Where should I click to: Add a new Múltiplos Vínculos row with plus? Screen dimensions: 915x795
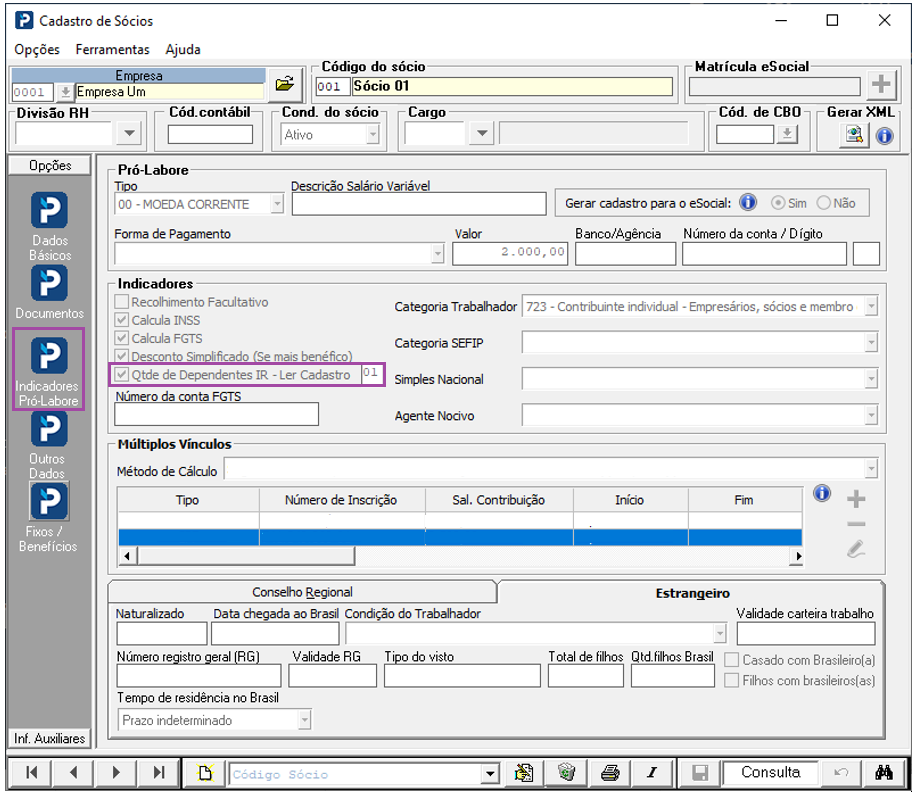[856, 499]
